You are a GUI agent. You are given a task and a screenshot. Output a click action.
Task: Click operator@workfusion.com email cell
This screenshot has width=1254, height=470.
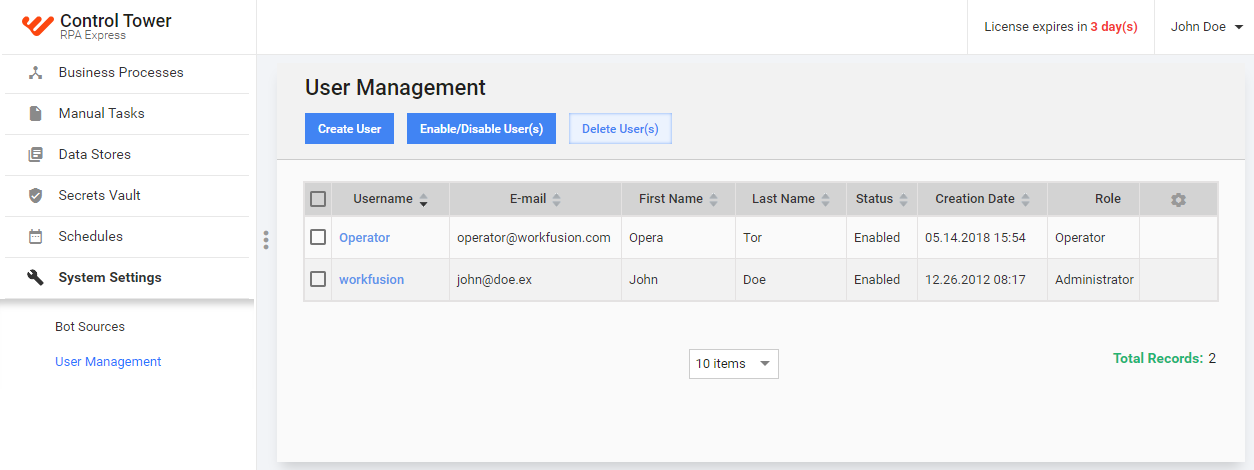[x=534, y=238]
